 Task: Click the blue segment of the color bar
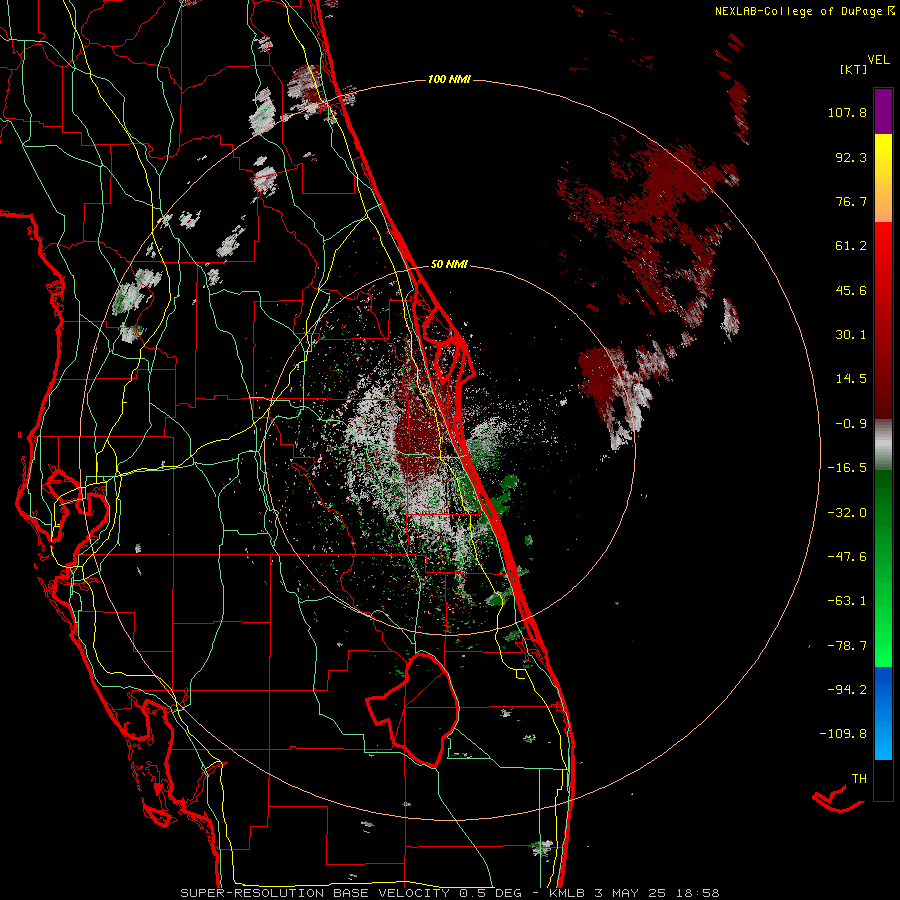click(x=883, y=713)
